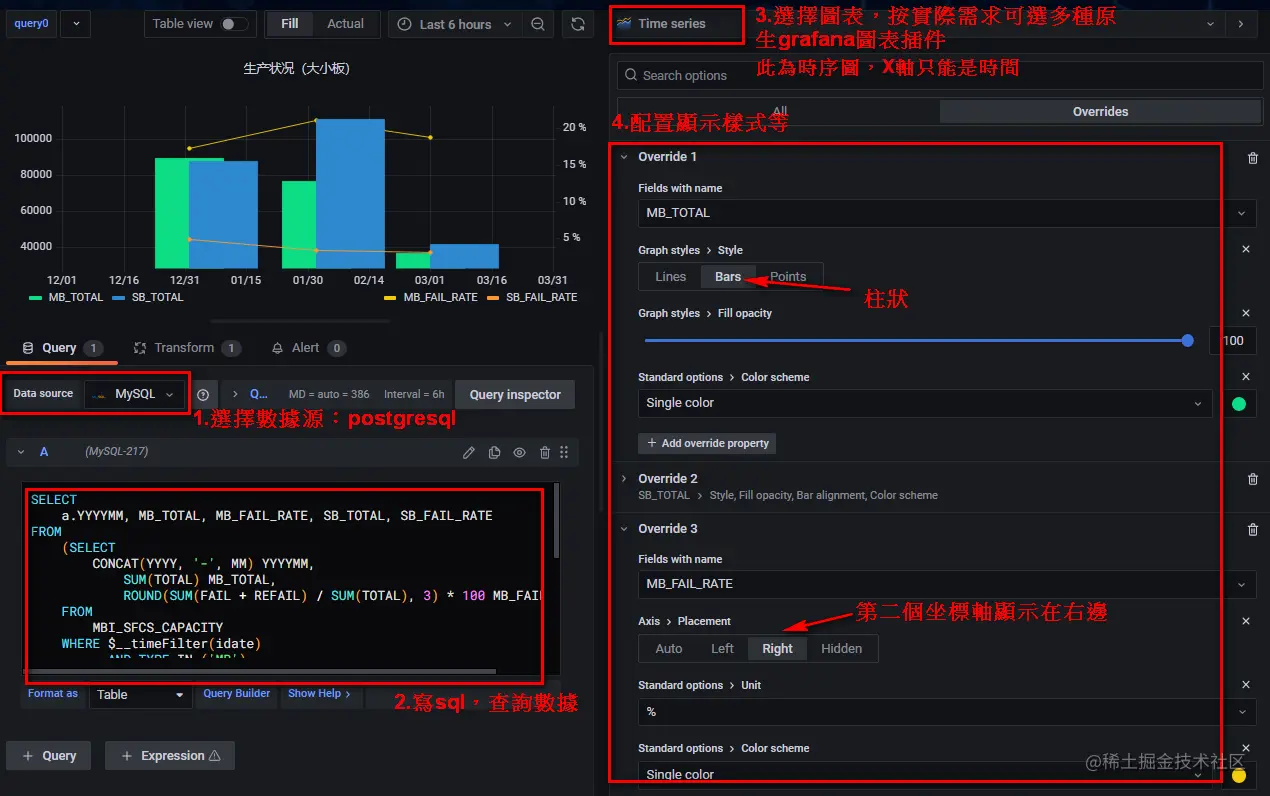Switch to the All options tab
This screenshot has width=1270, height=796.
(x=780, y=112)
